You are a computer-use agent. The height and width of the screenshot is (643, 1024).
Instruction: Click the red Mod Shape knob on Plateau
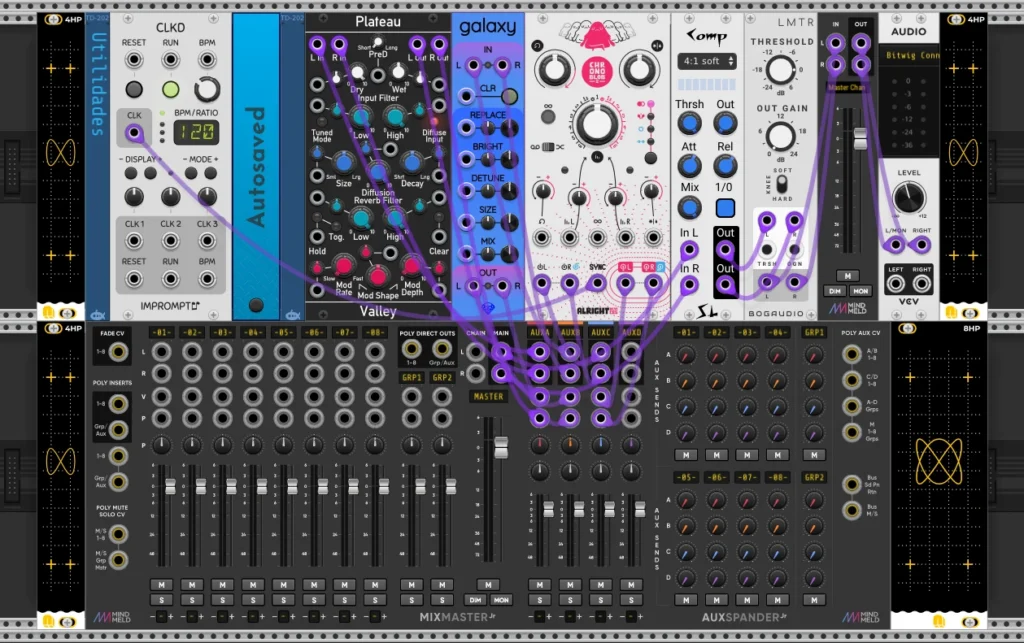[x=377, y=276]
